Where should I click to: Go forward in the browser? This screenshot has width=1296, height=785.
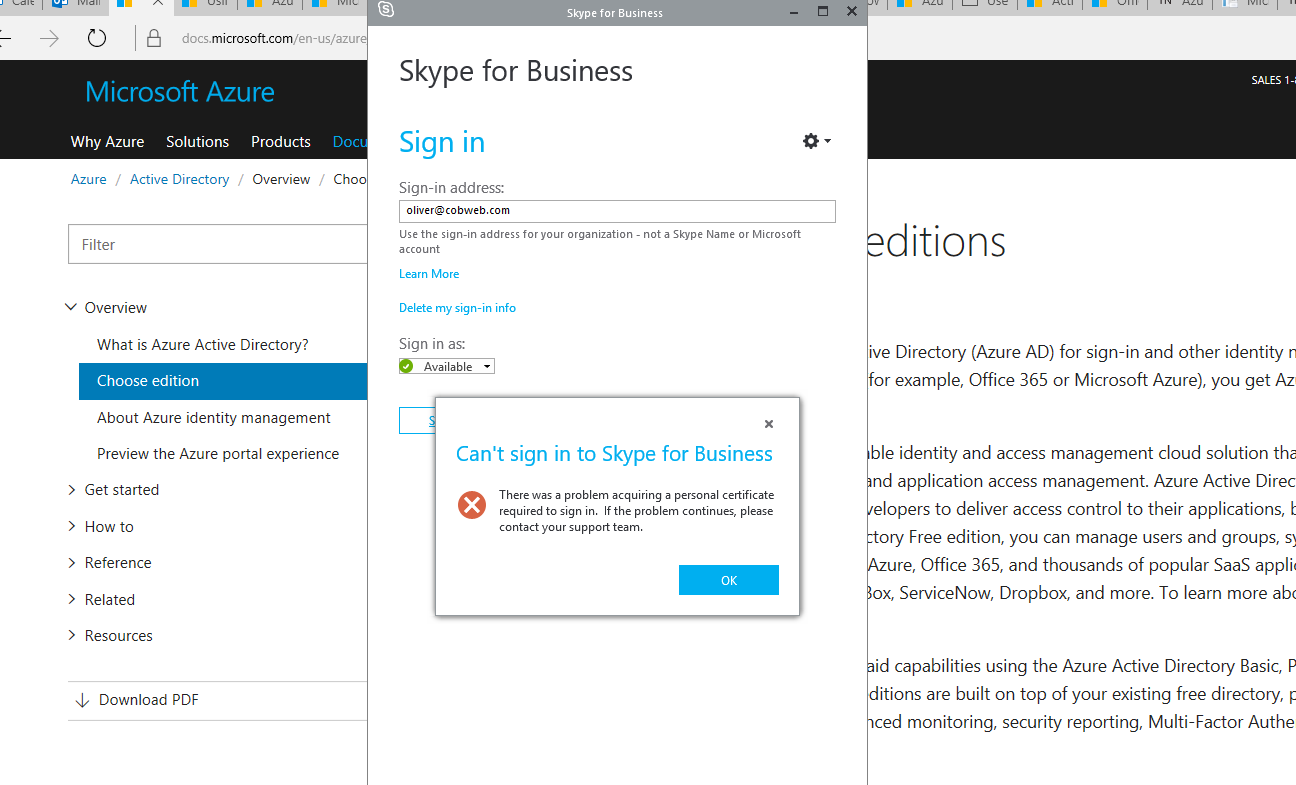click(x=49, y=38)
